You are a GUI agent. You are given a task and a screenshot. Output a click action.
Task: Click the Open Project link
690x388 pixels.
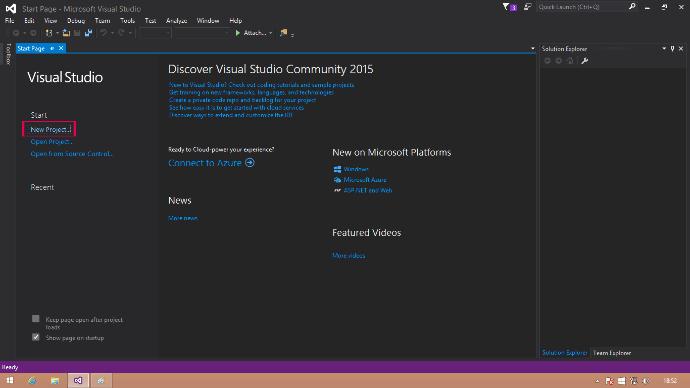point(51,142)
